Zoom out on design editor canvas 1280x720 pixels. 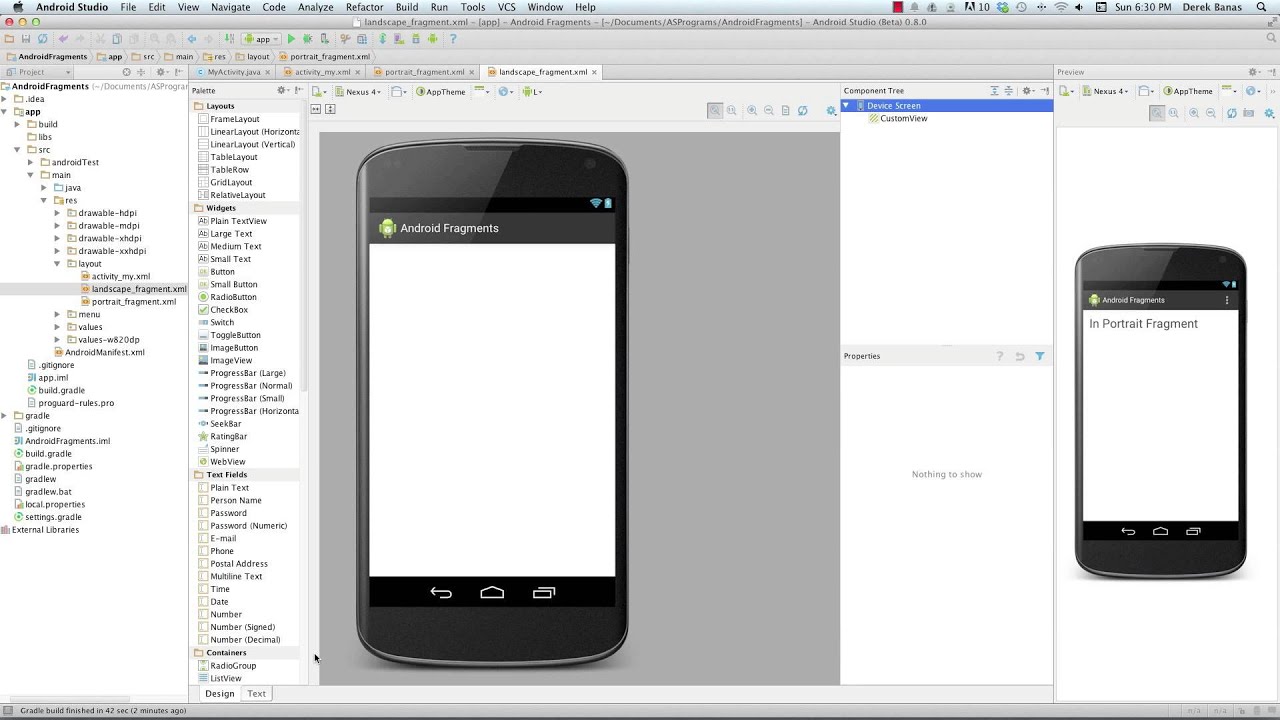click(x=769, y=111)
